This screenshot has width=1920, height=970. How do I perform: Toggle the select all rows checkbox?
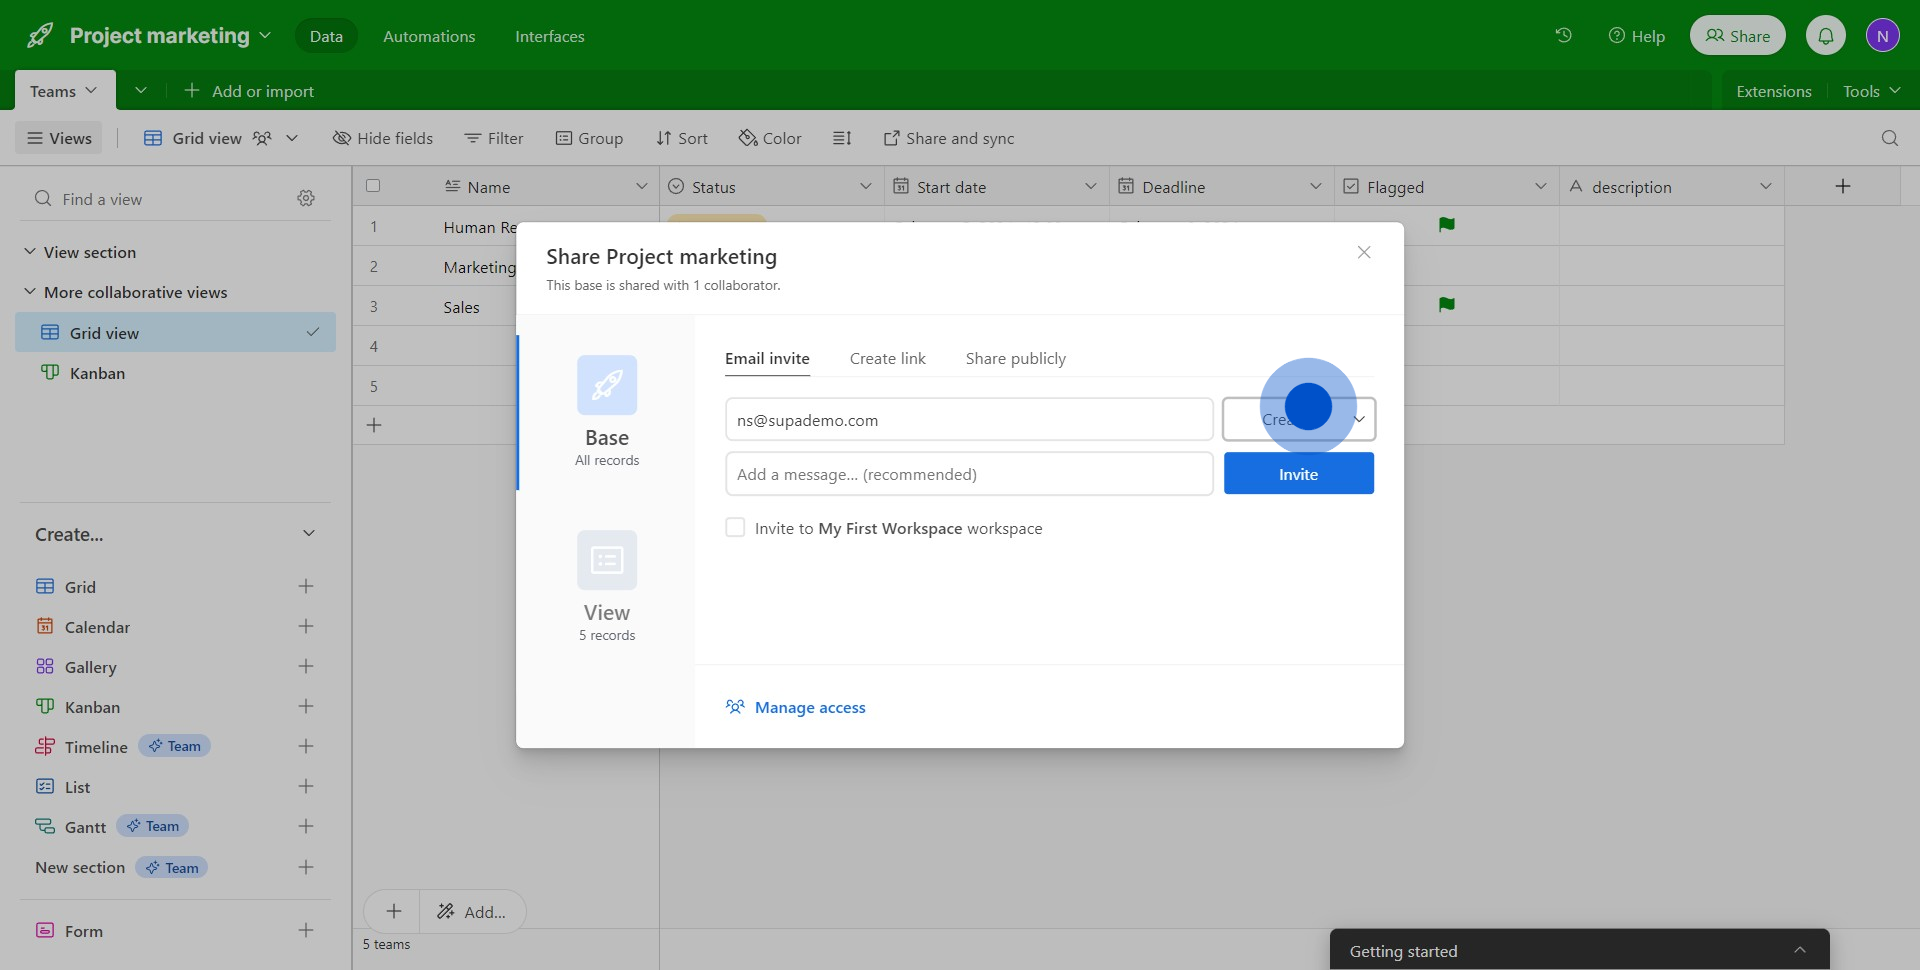point(373,186)
